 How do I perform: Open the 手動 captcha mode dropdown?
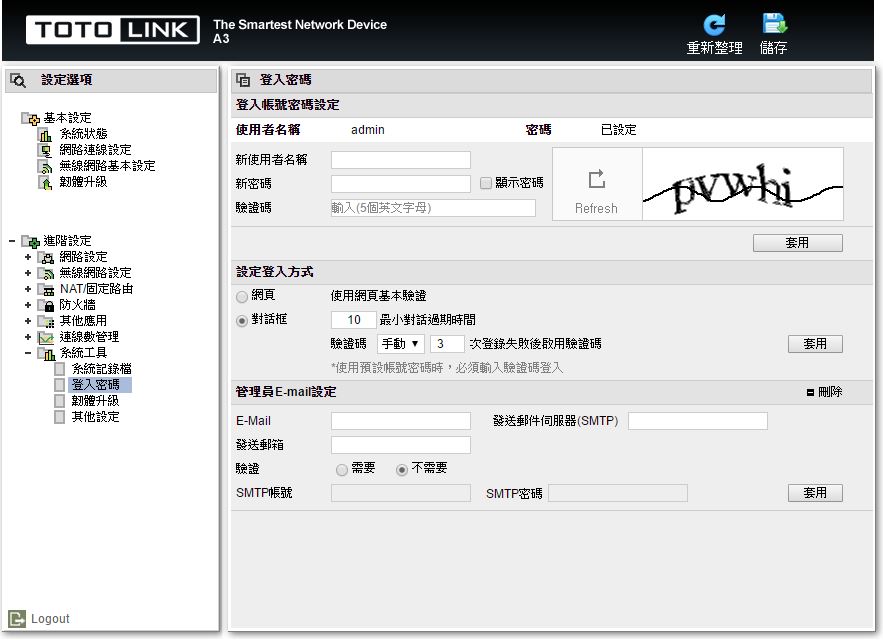click(x=400, y=344)
